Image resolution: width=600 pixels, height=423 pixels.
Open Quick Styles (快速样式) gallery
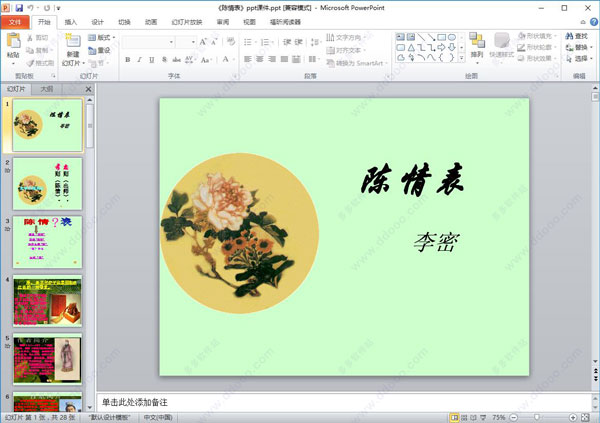click(501, 46)
